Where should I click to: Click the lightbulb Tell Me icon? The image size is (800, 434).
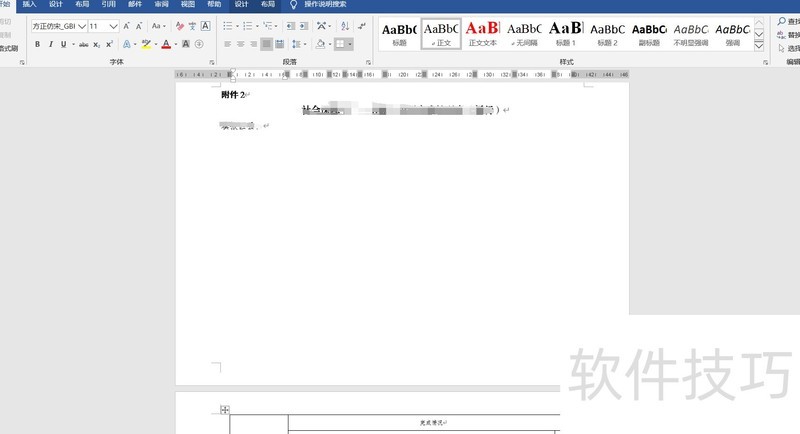coord(293,5)
